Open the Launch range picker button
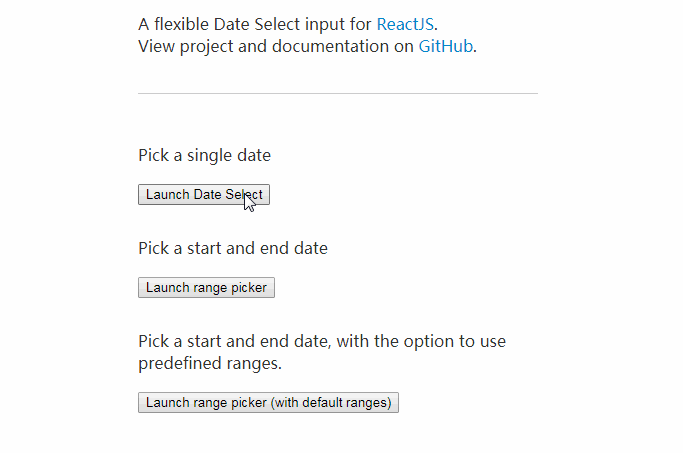Viewport: 683px width, 453px height. click(206, 288)
